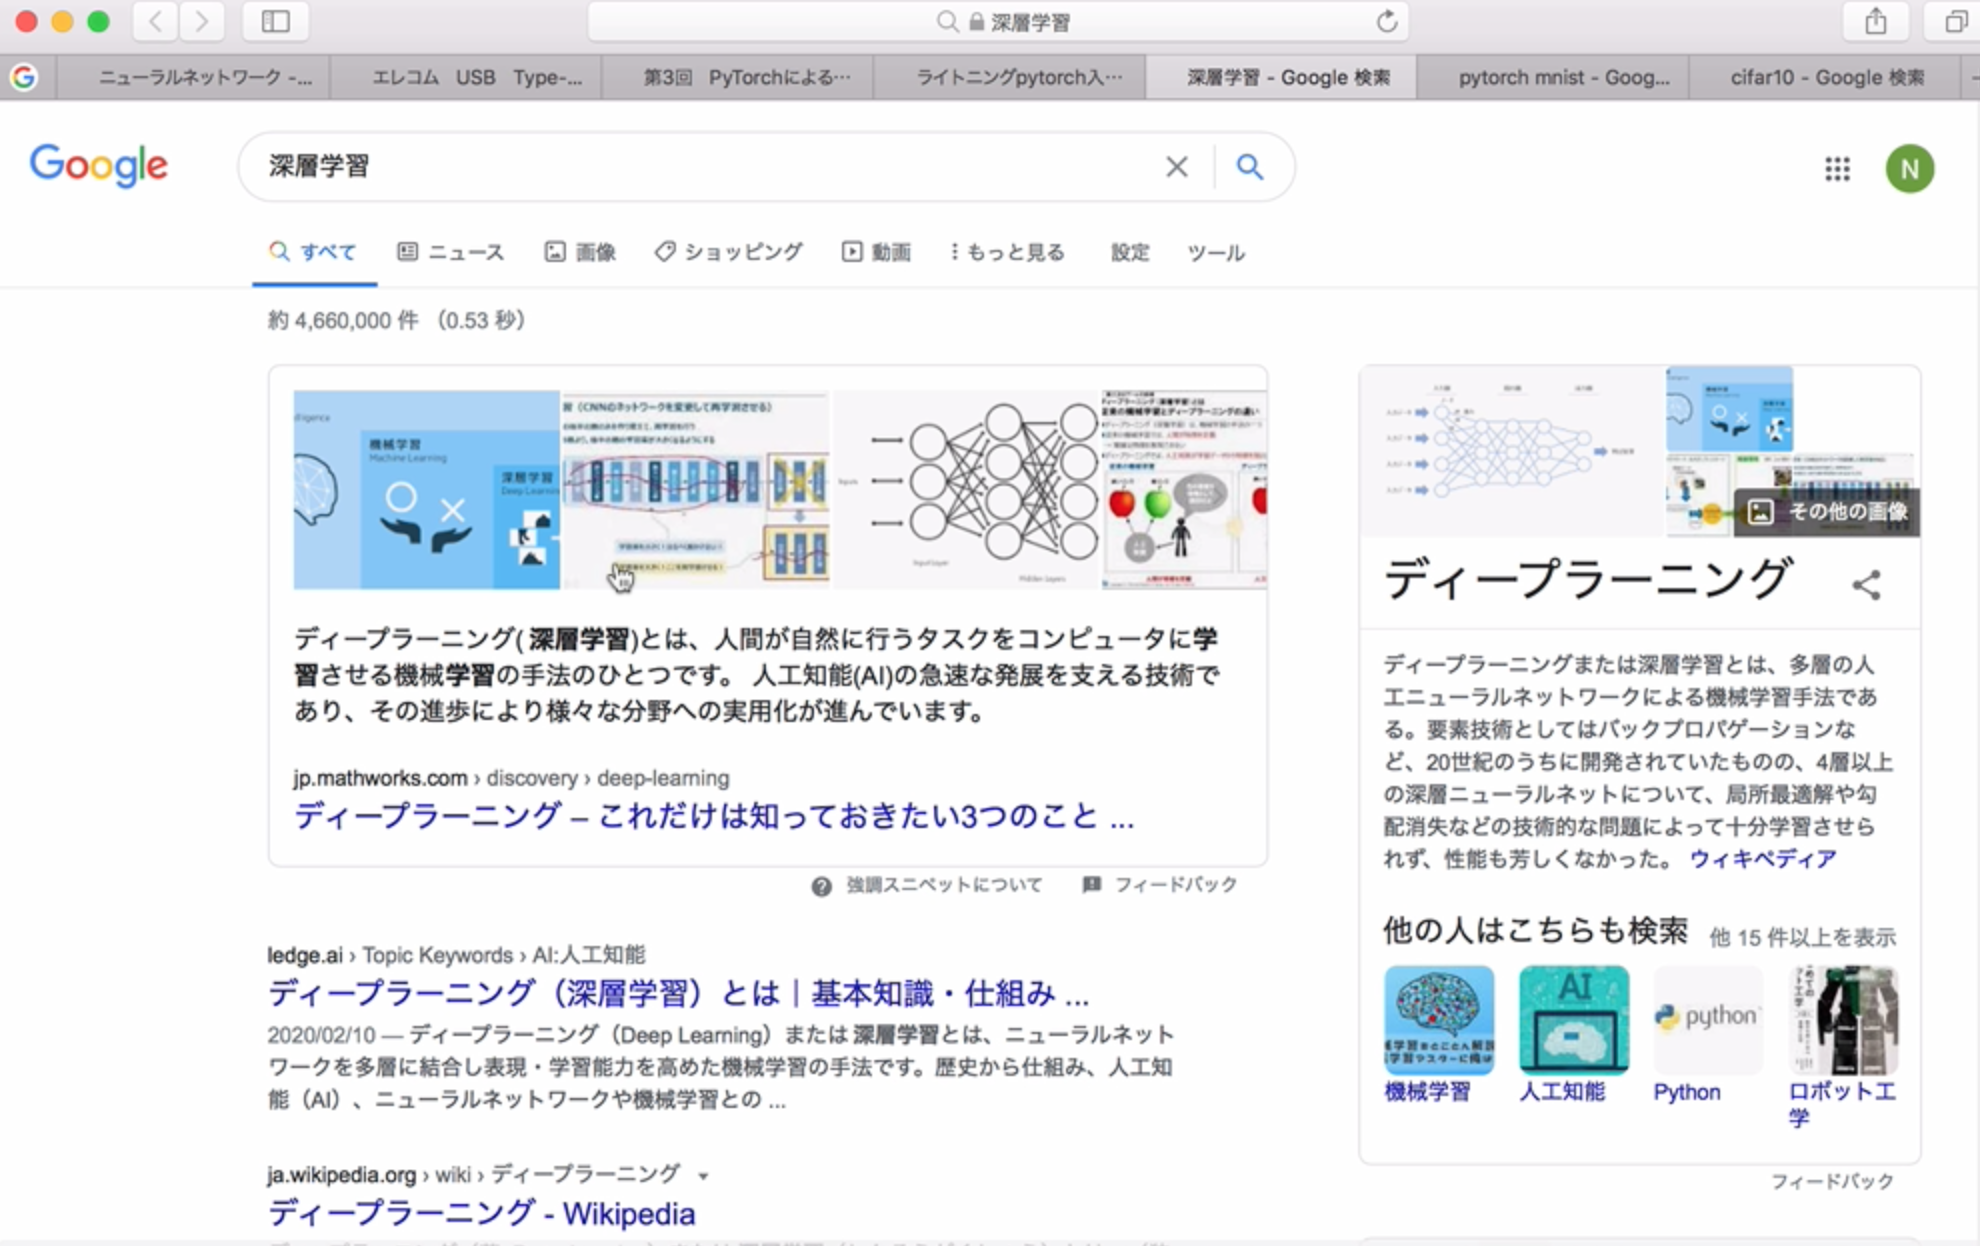Switch to ニューラルネットワーク tab
This screenshot has height=1246, width=1980.
point(194,77)
